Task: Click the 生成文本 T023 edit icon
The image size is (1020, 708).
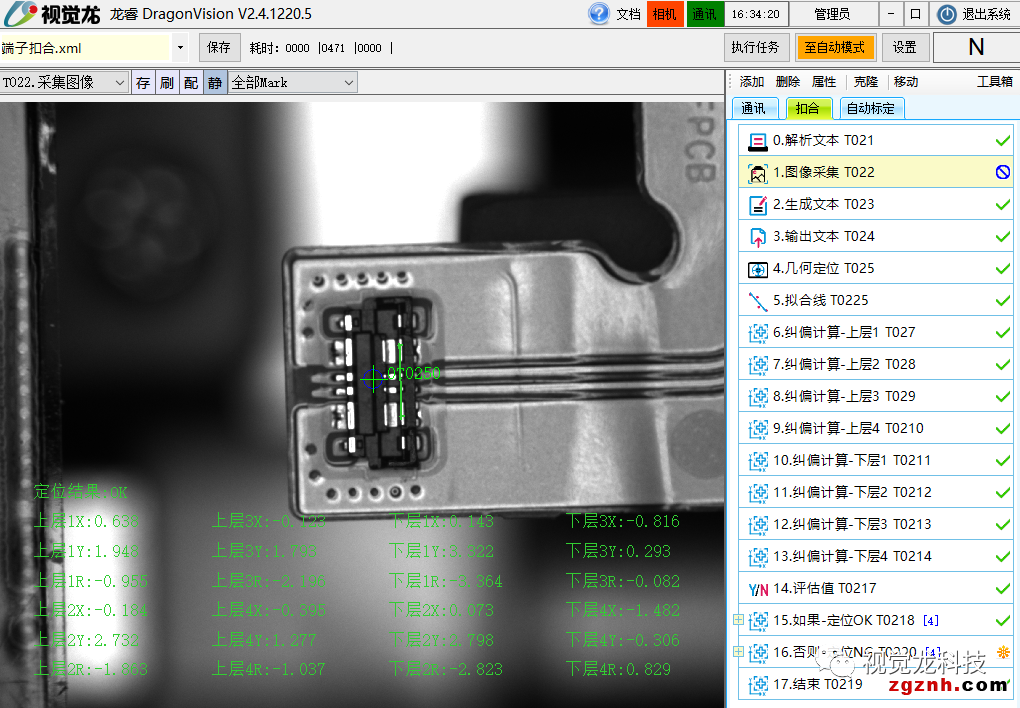Action: tap(757, 205)
